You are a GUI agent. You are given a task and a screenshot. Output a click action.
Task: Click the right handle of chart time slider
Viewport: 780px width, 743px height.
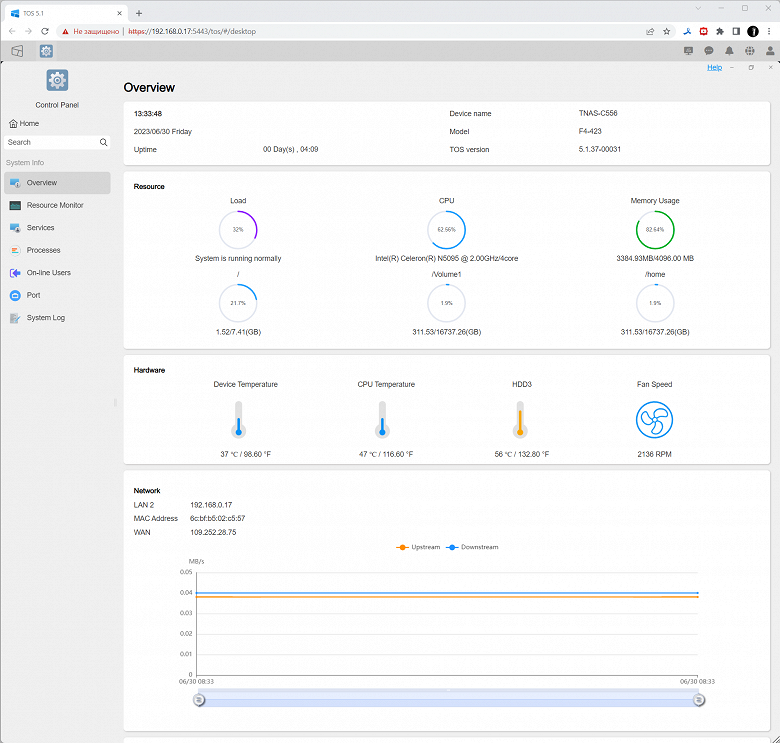pyautogui.click(x=698, y=700)
